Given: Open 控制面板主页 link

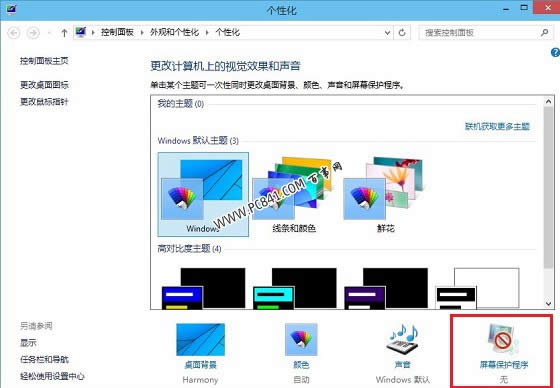Looking at the screenshot, I should tap(44, 61).
